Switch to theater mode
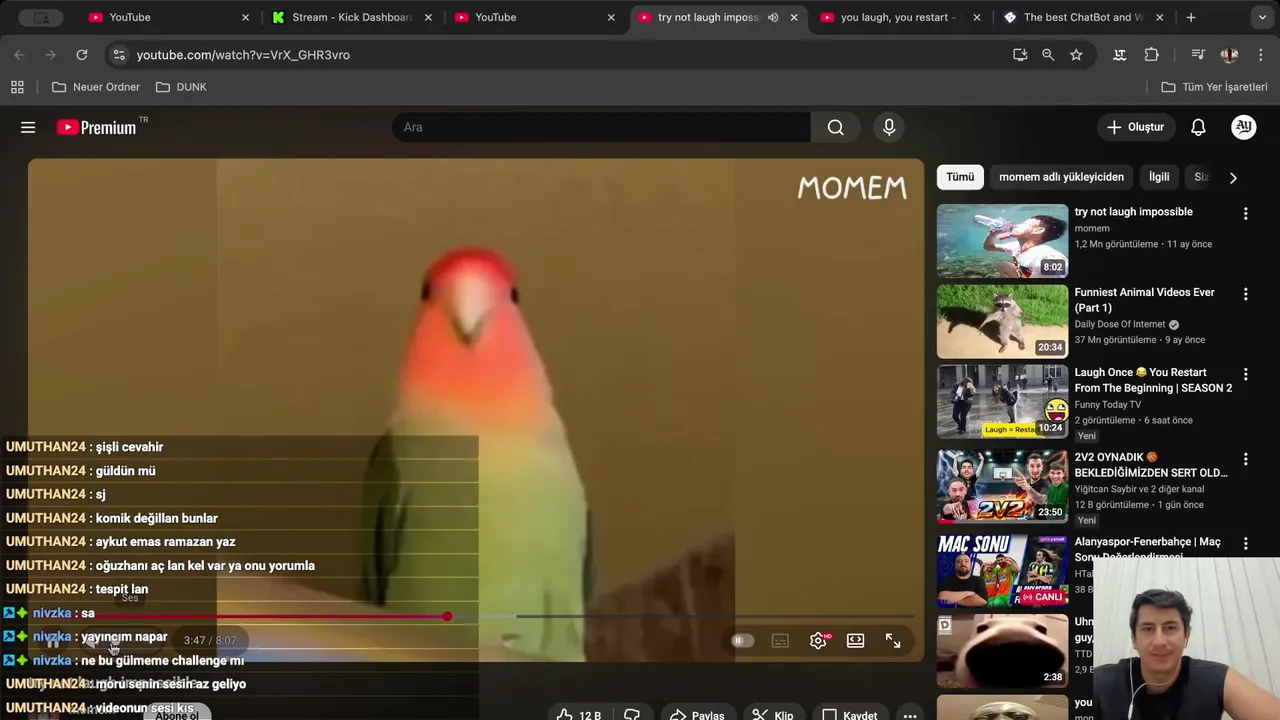The width and height of the screenshot is (1280, 720). click(x=856, y=641)
